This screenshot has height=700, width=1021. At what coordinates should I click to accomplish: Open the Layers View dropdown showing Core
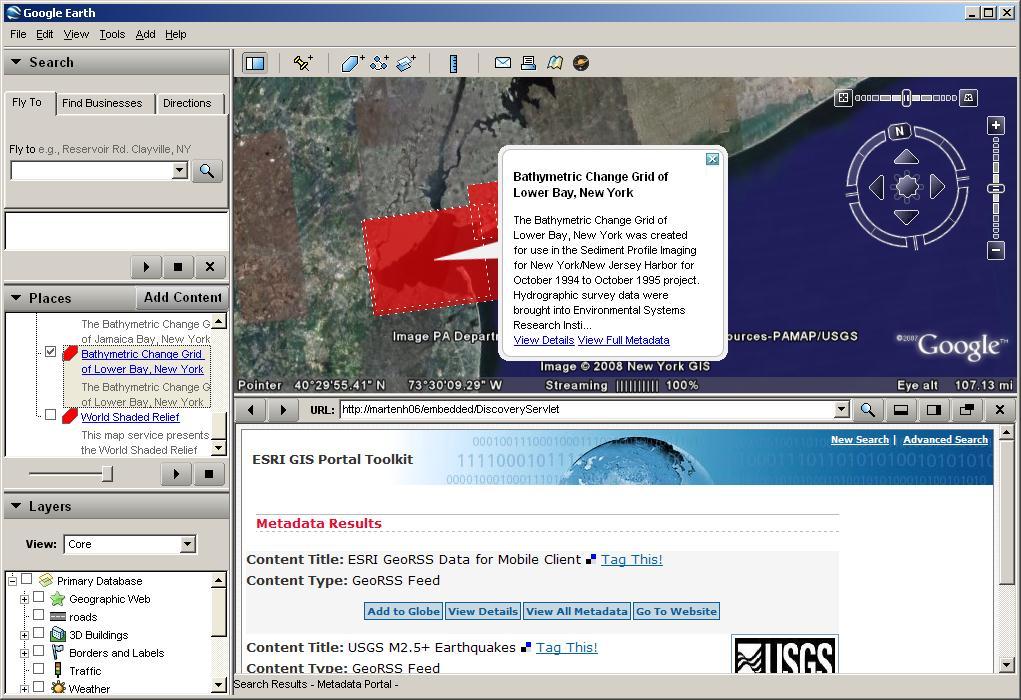pyautogui.click(x=188, y=544)
